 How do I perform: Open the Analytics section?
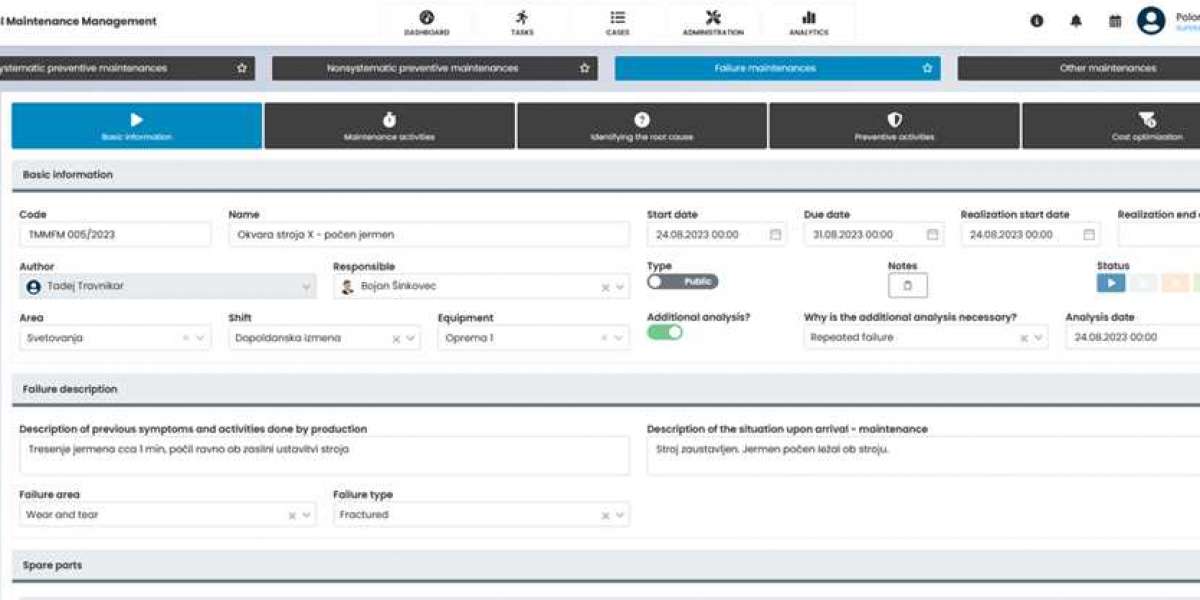(809, 22)
